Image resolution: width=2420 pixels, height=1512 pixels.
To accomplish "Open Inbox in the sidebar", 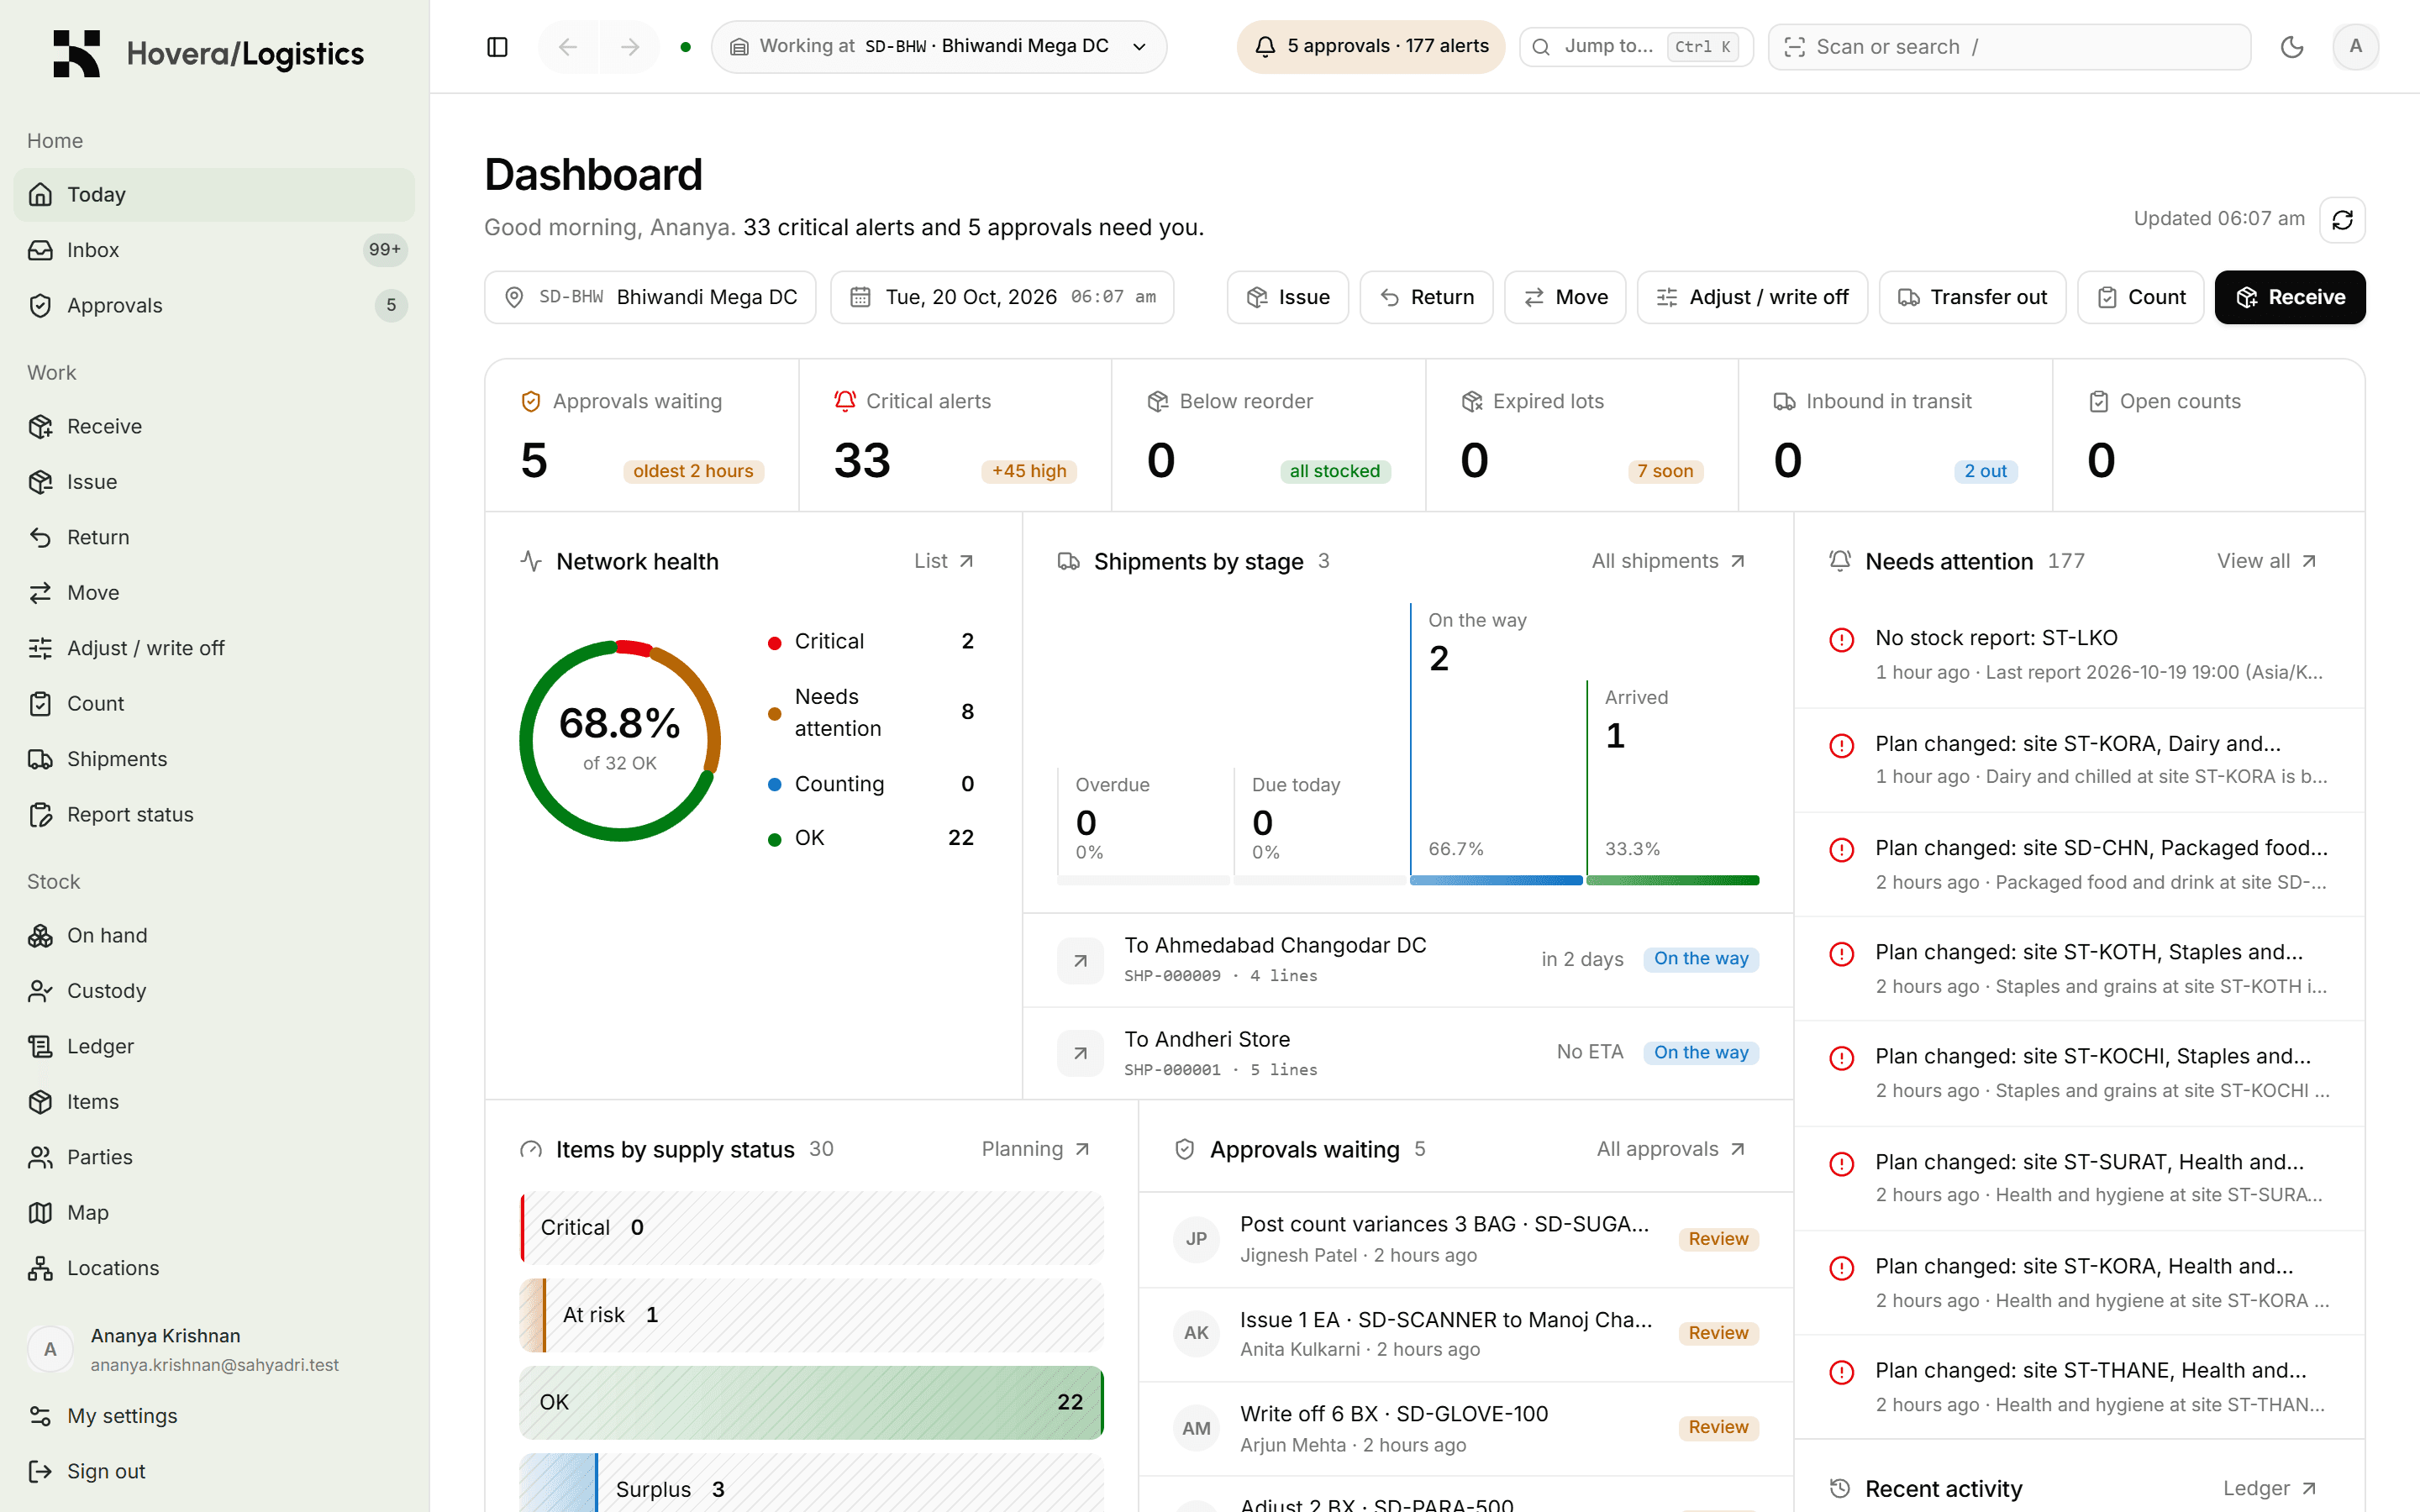I will [214, 250].
